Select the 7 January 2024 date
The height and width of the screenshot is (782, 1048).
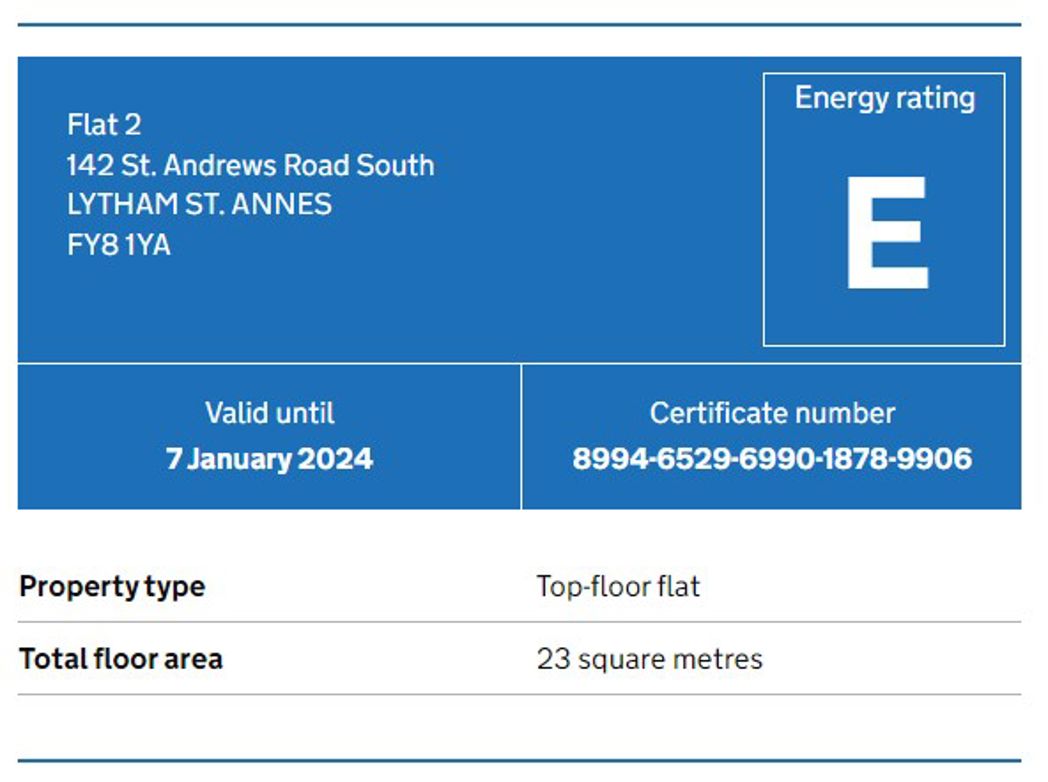pyautogui.click(x=269, y=459)
